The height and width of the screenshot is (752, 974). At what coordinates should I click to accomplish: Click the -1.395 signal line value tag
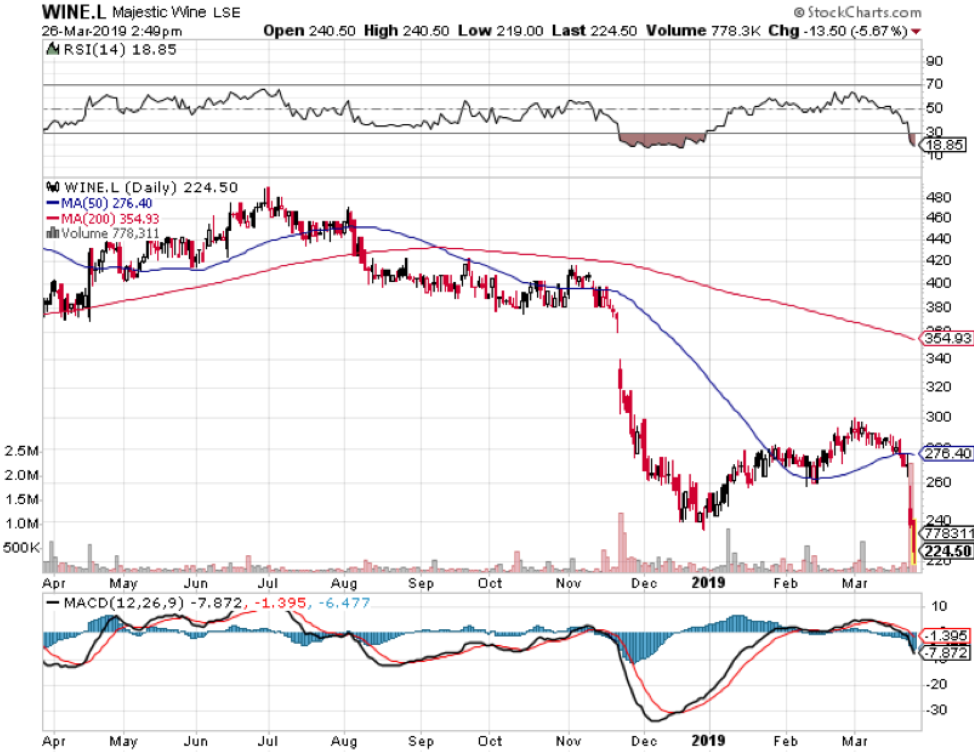[x=945, y=636]
